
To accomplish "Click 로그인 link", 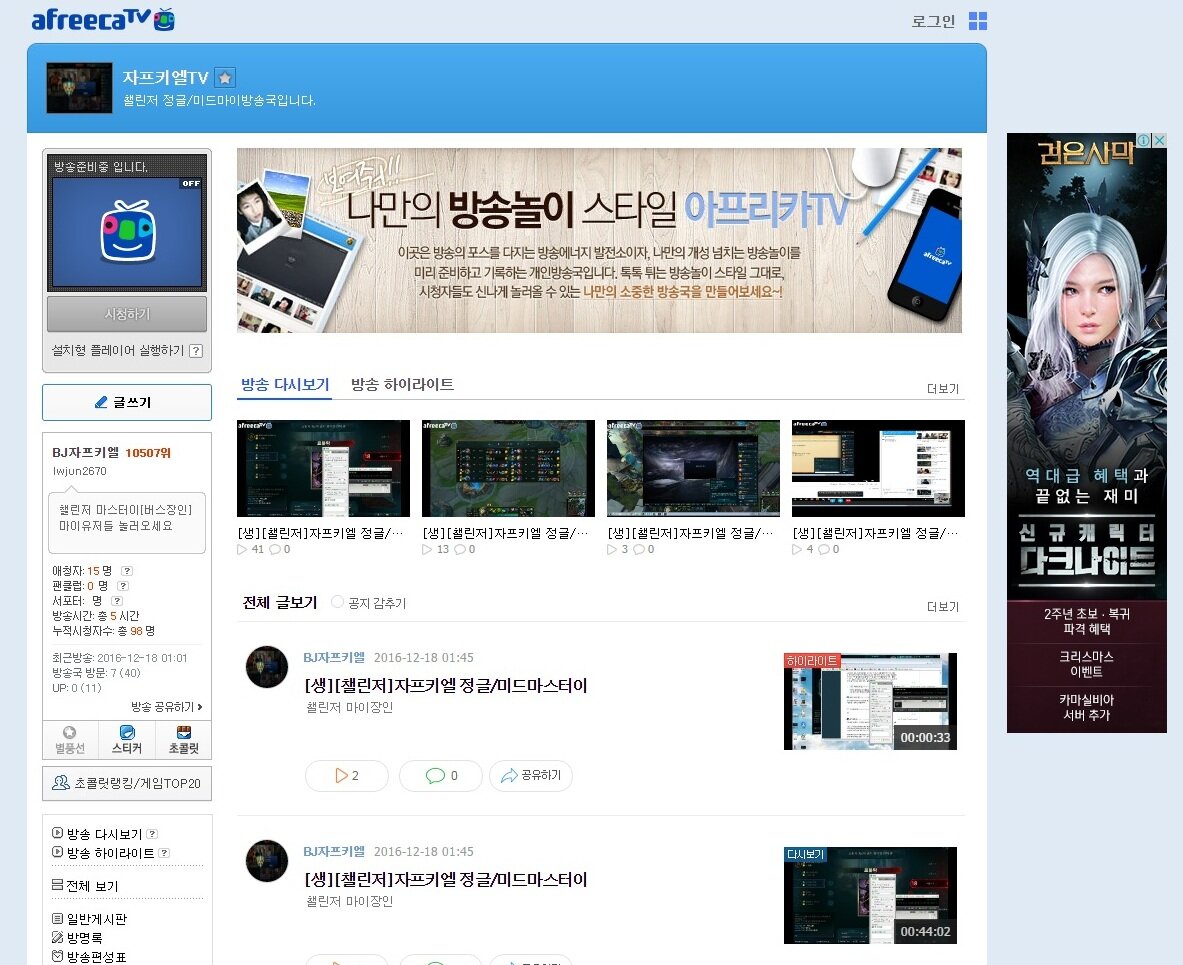I will (933, 22).
